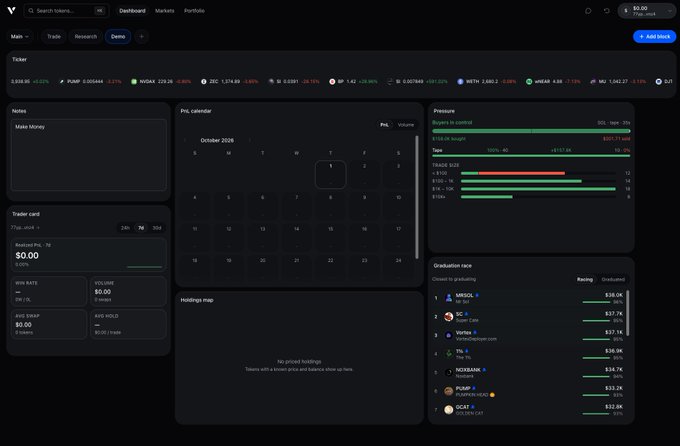Open the wallet address link in Trader card
This screenshot has width=680, height=446.
click(x=25, y=227)
